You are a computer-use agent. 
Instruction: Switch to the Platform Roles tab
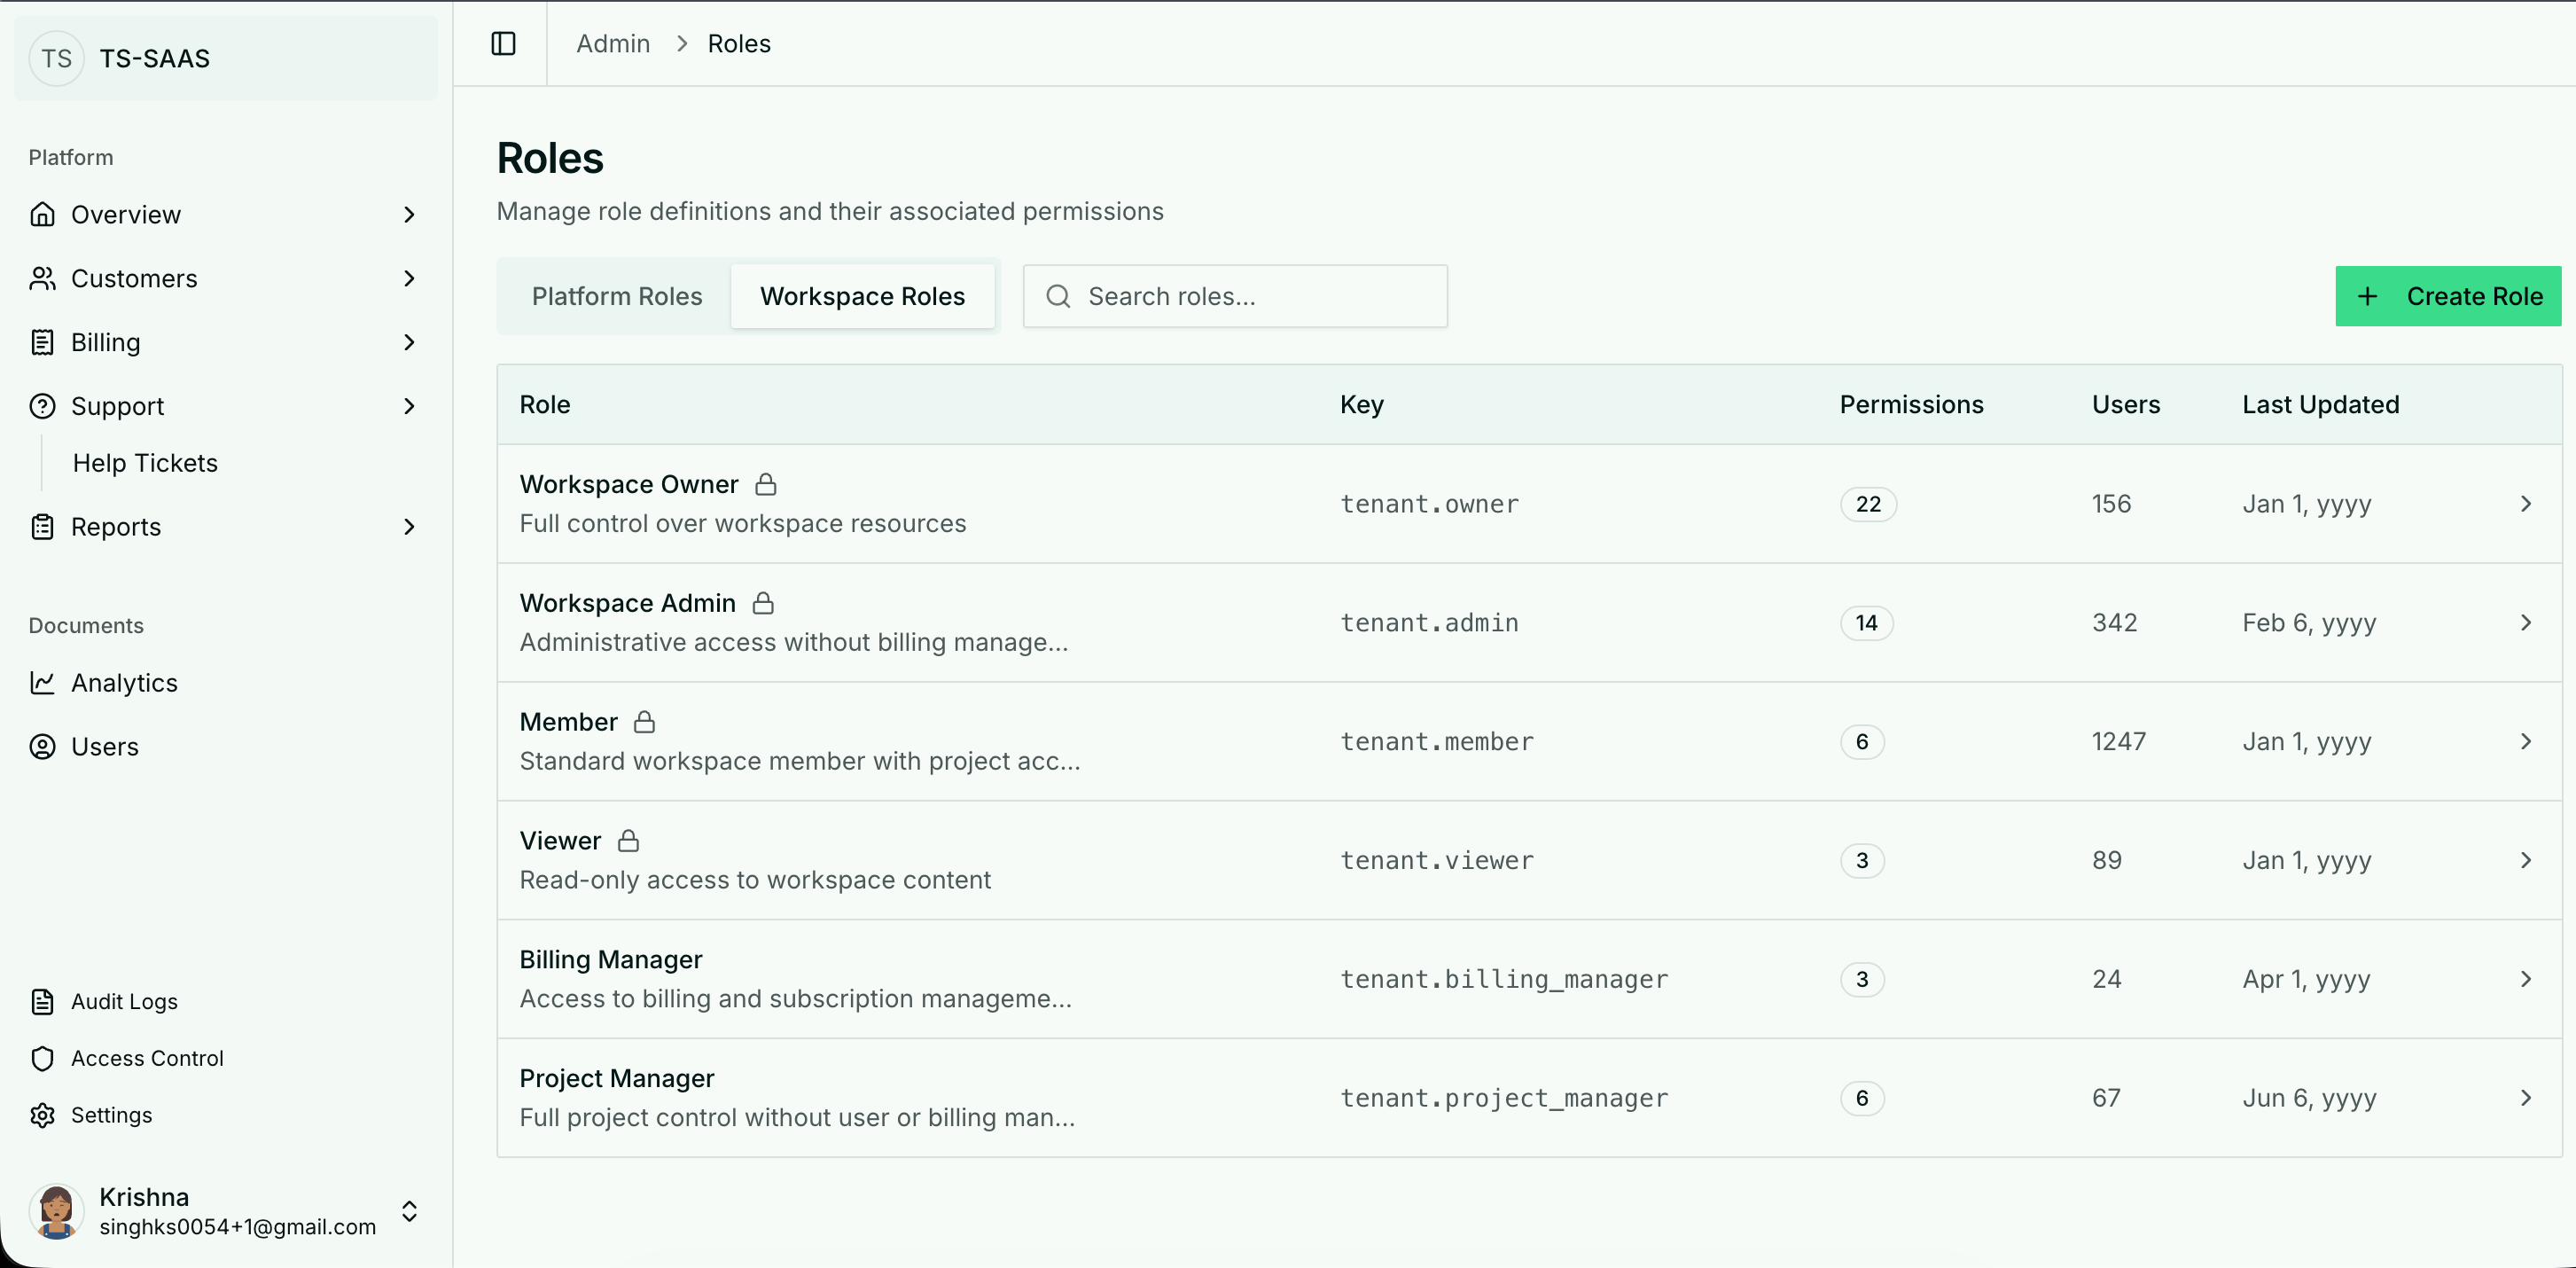click(616, 297)
